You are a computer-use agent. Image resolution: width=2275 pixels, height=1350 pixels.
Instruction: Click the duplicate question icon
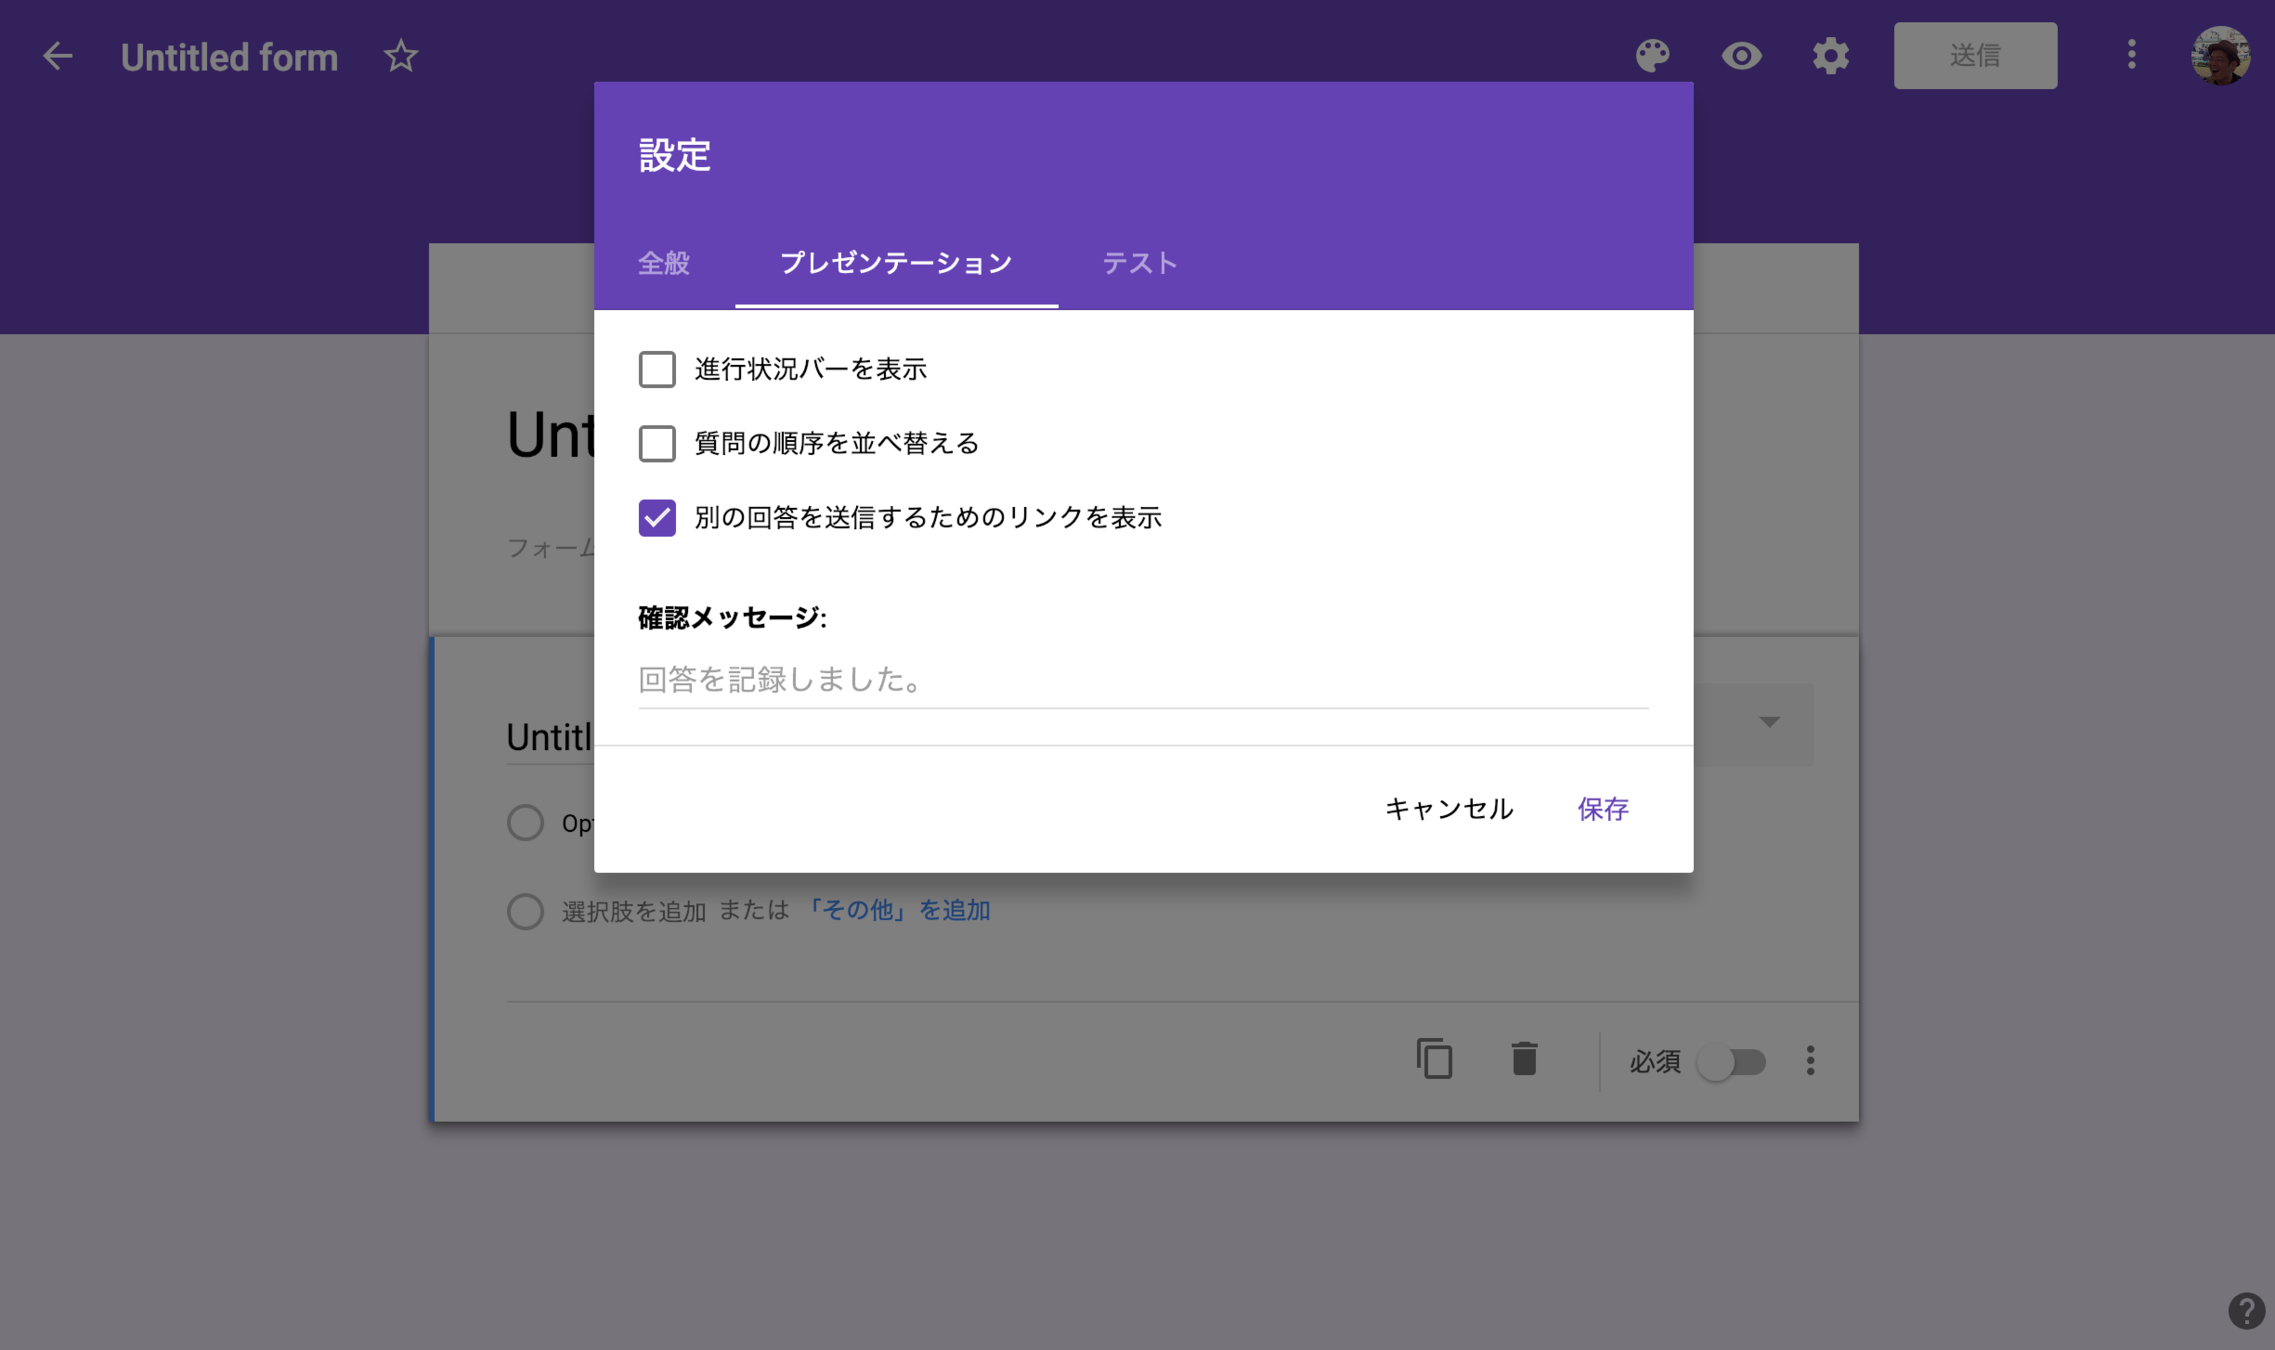point(1434,1059)
